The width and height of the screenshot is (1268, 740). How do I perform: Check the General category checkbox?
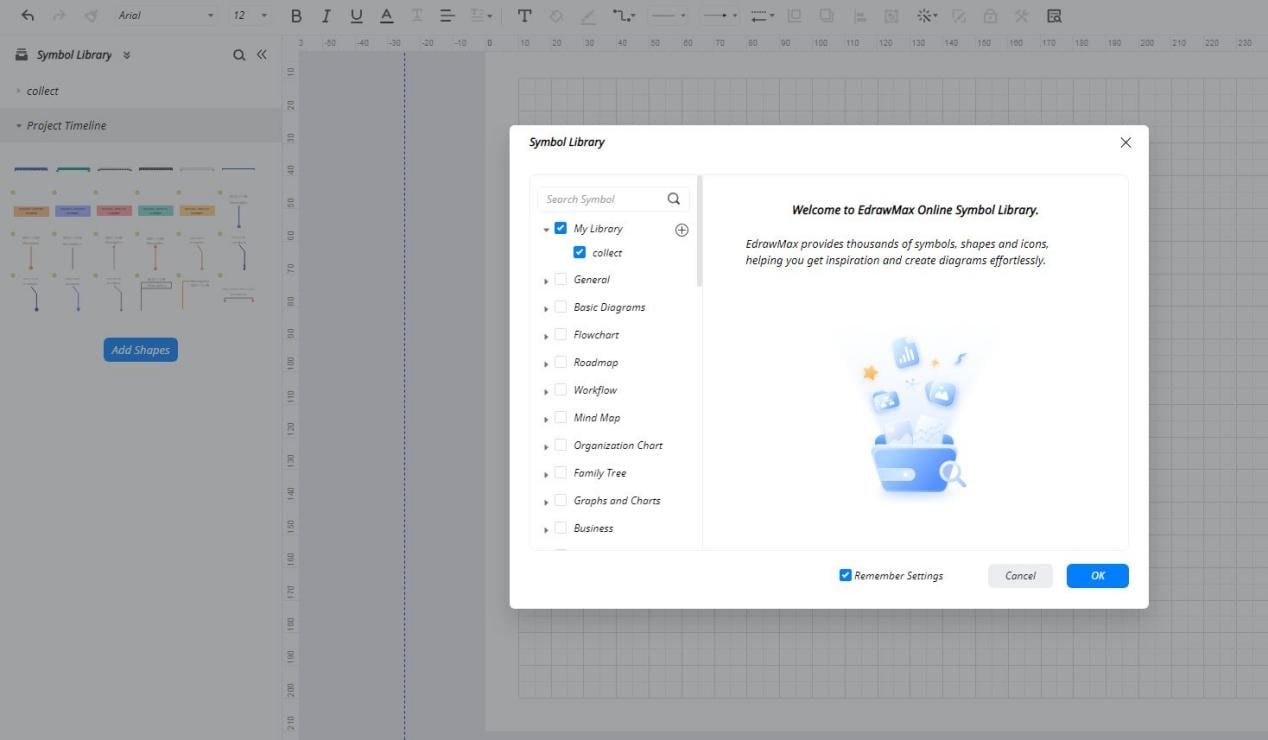(x=560, y=279)
